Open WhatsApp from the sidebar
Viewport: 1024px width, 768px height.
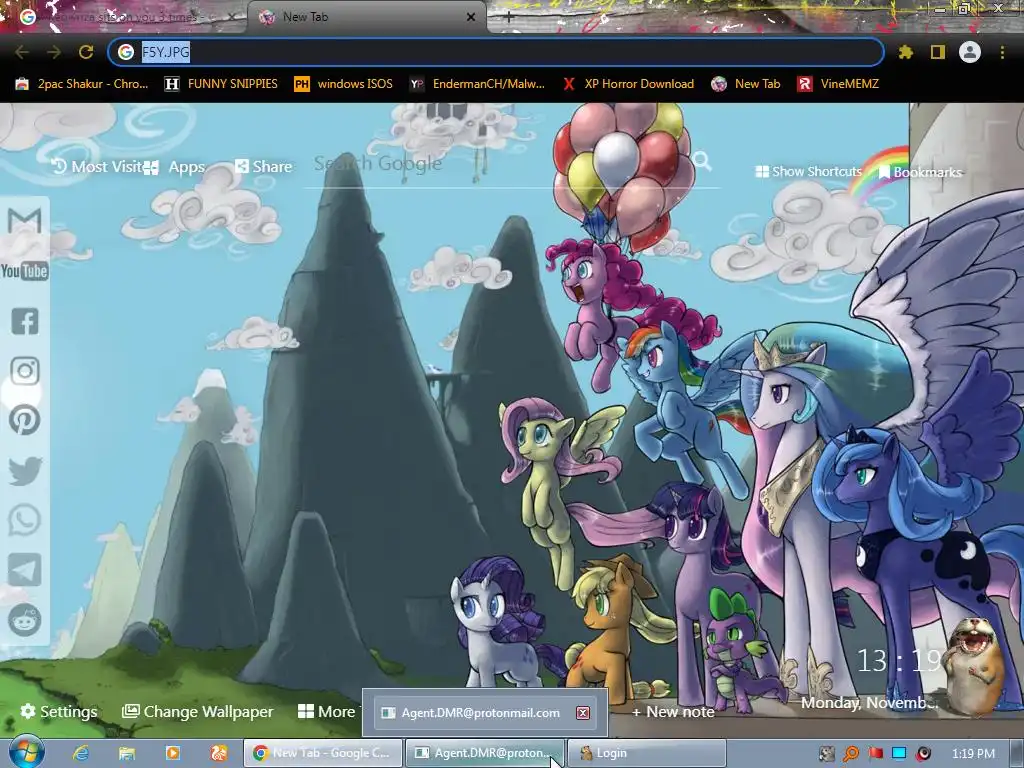[x=25, y=520]
